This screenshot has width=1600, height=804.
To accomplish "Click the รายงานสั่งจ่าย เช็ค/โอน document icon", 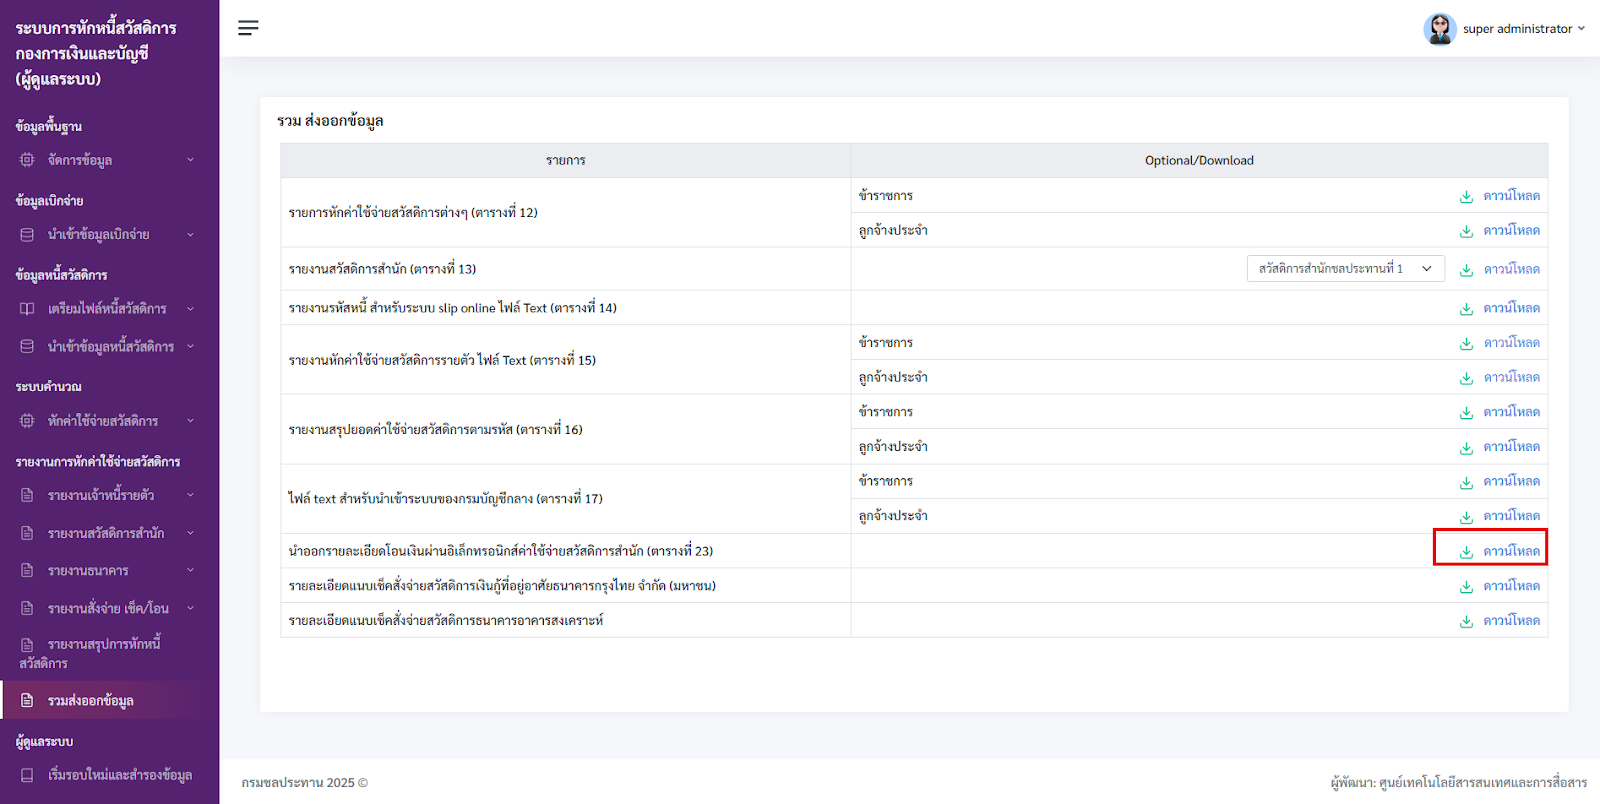I will pyautogui.click(x=27, y=608).
